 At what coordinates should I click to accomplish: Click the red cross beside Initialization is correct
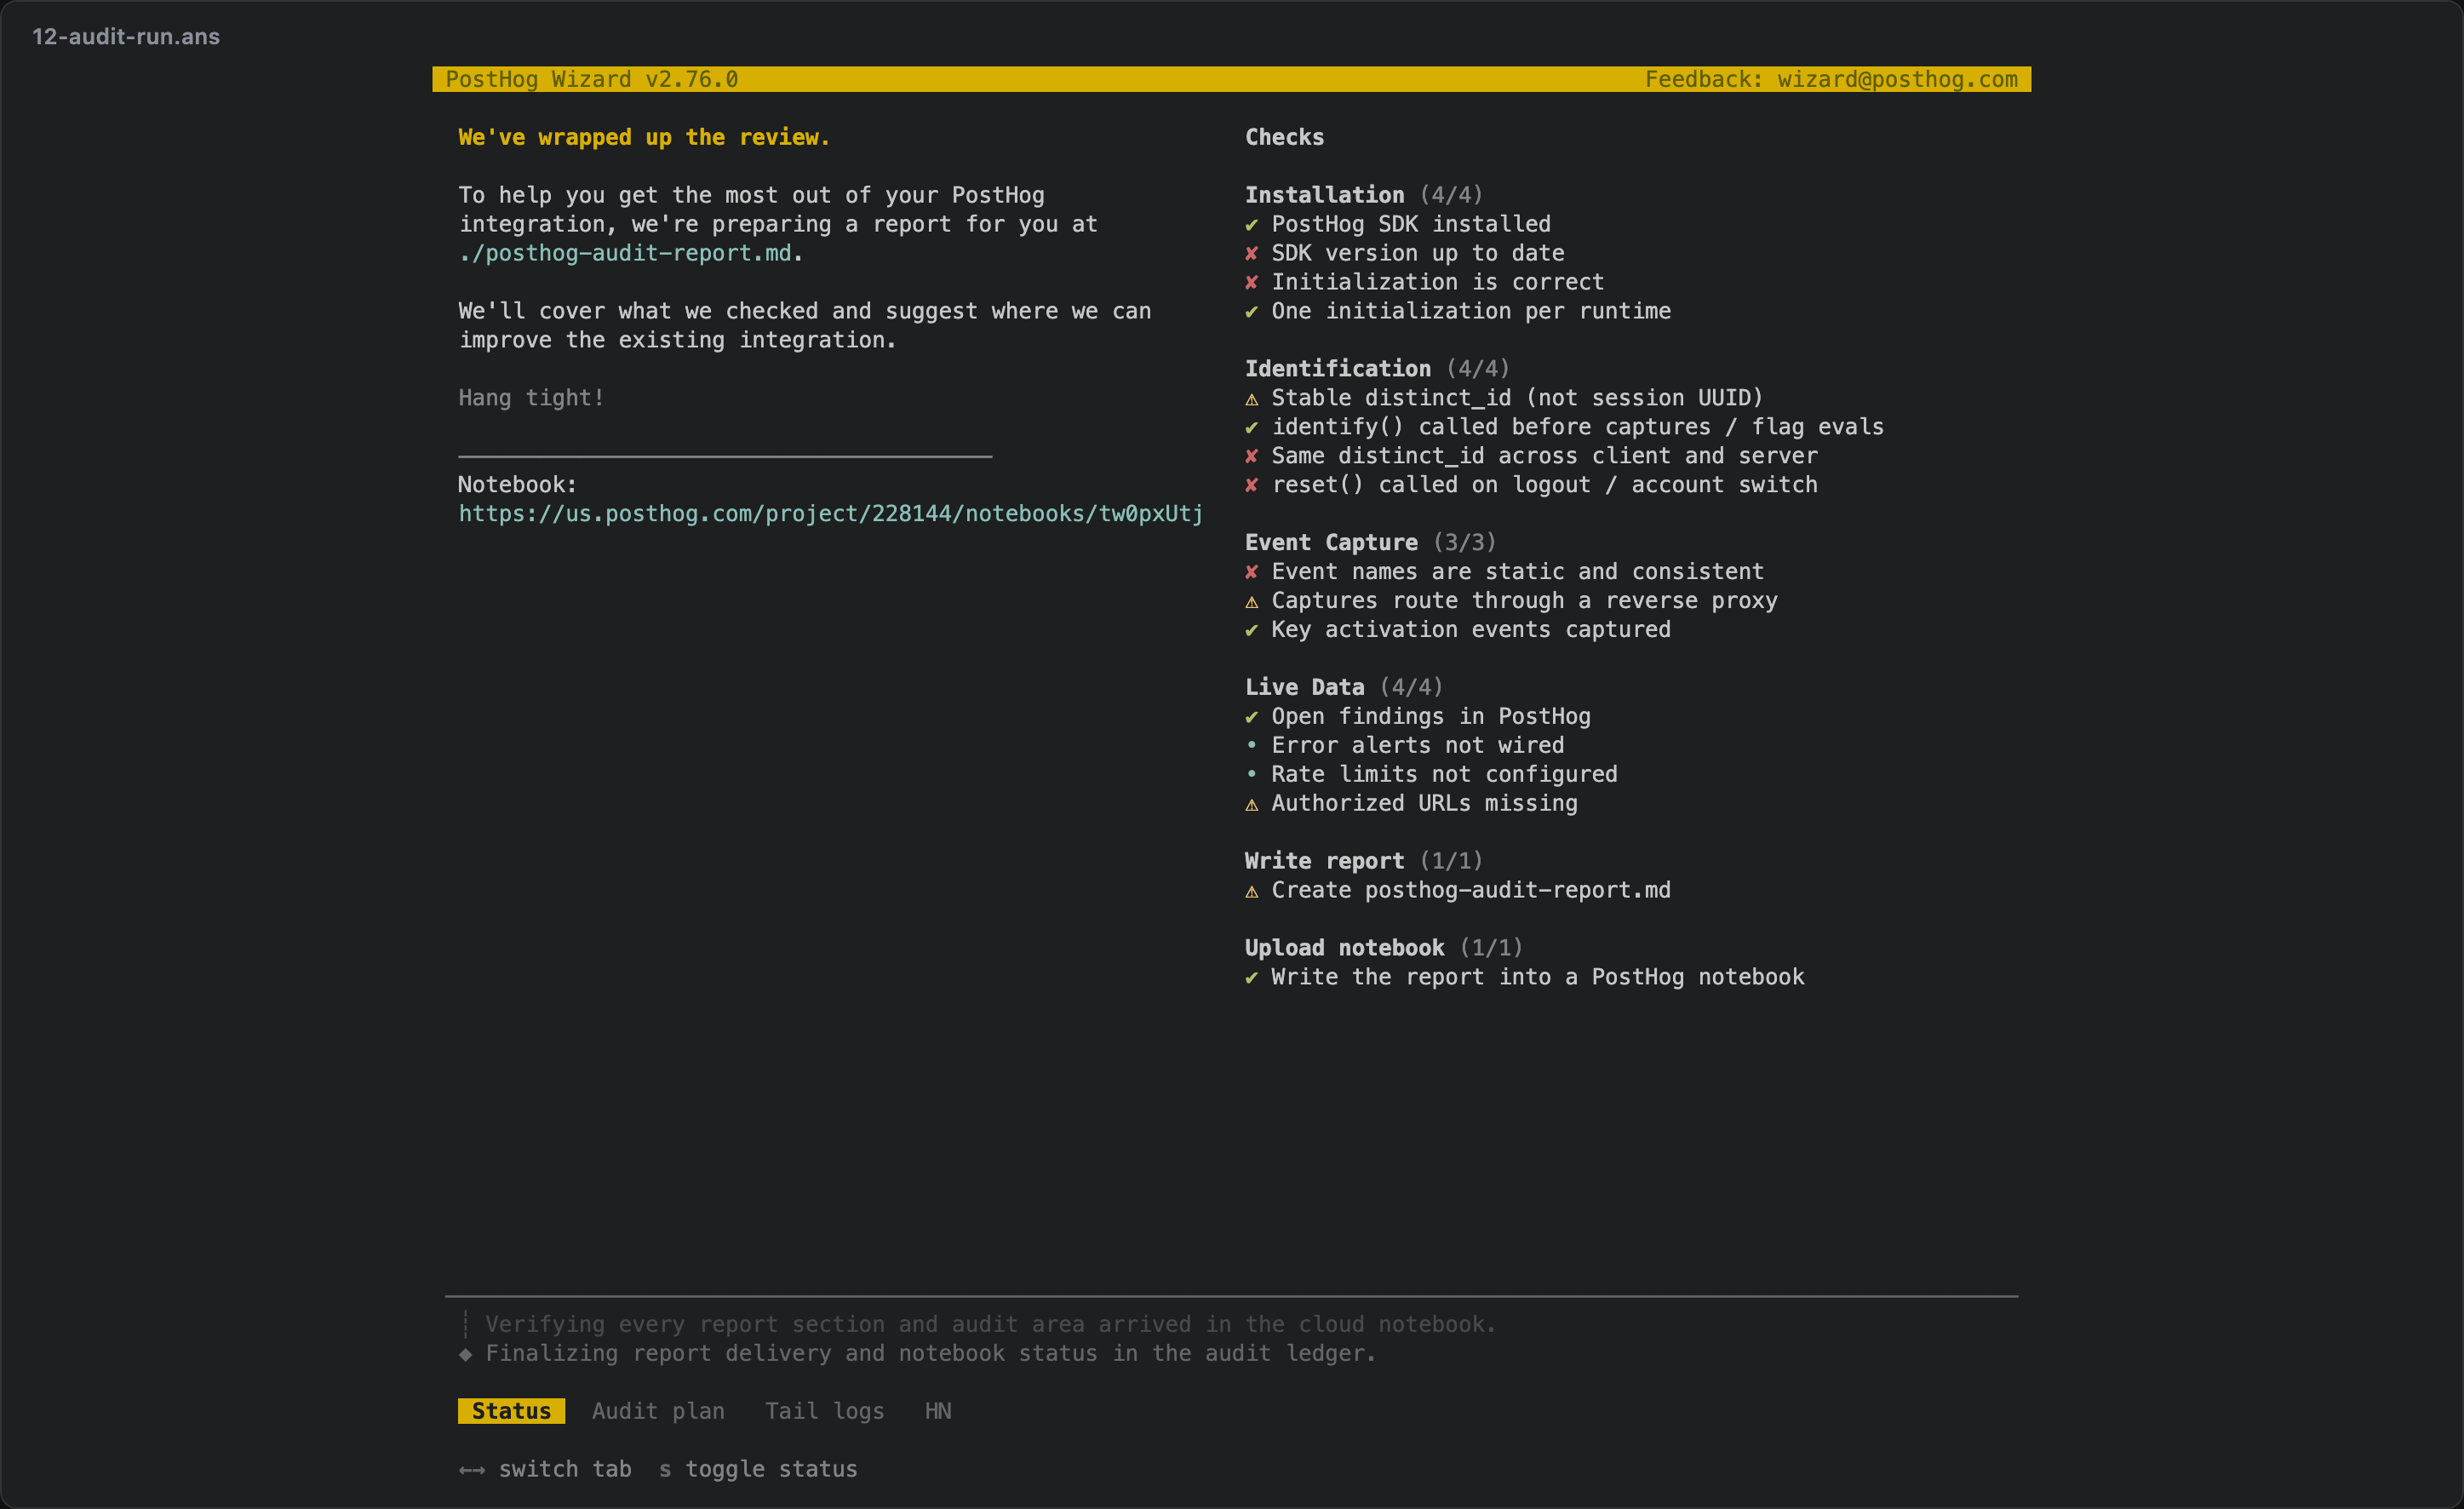1251,283
